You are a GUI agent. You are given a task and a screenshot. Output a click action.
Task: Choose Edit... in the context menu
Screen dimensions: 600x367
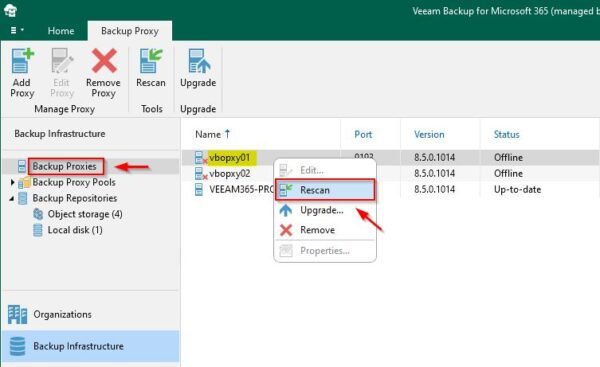click(325, 170)
